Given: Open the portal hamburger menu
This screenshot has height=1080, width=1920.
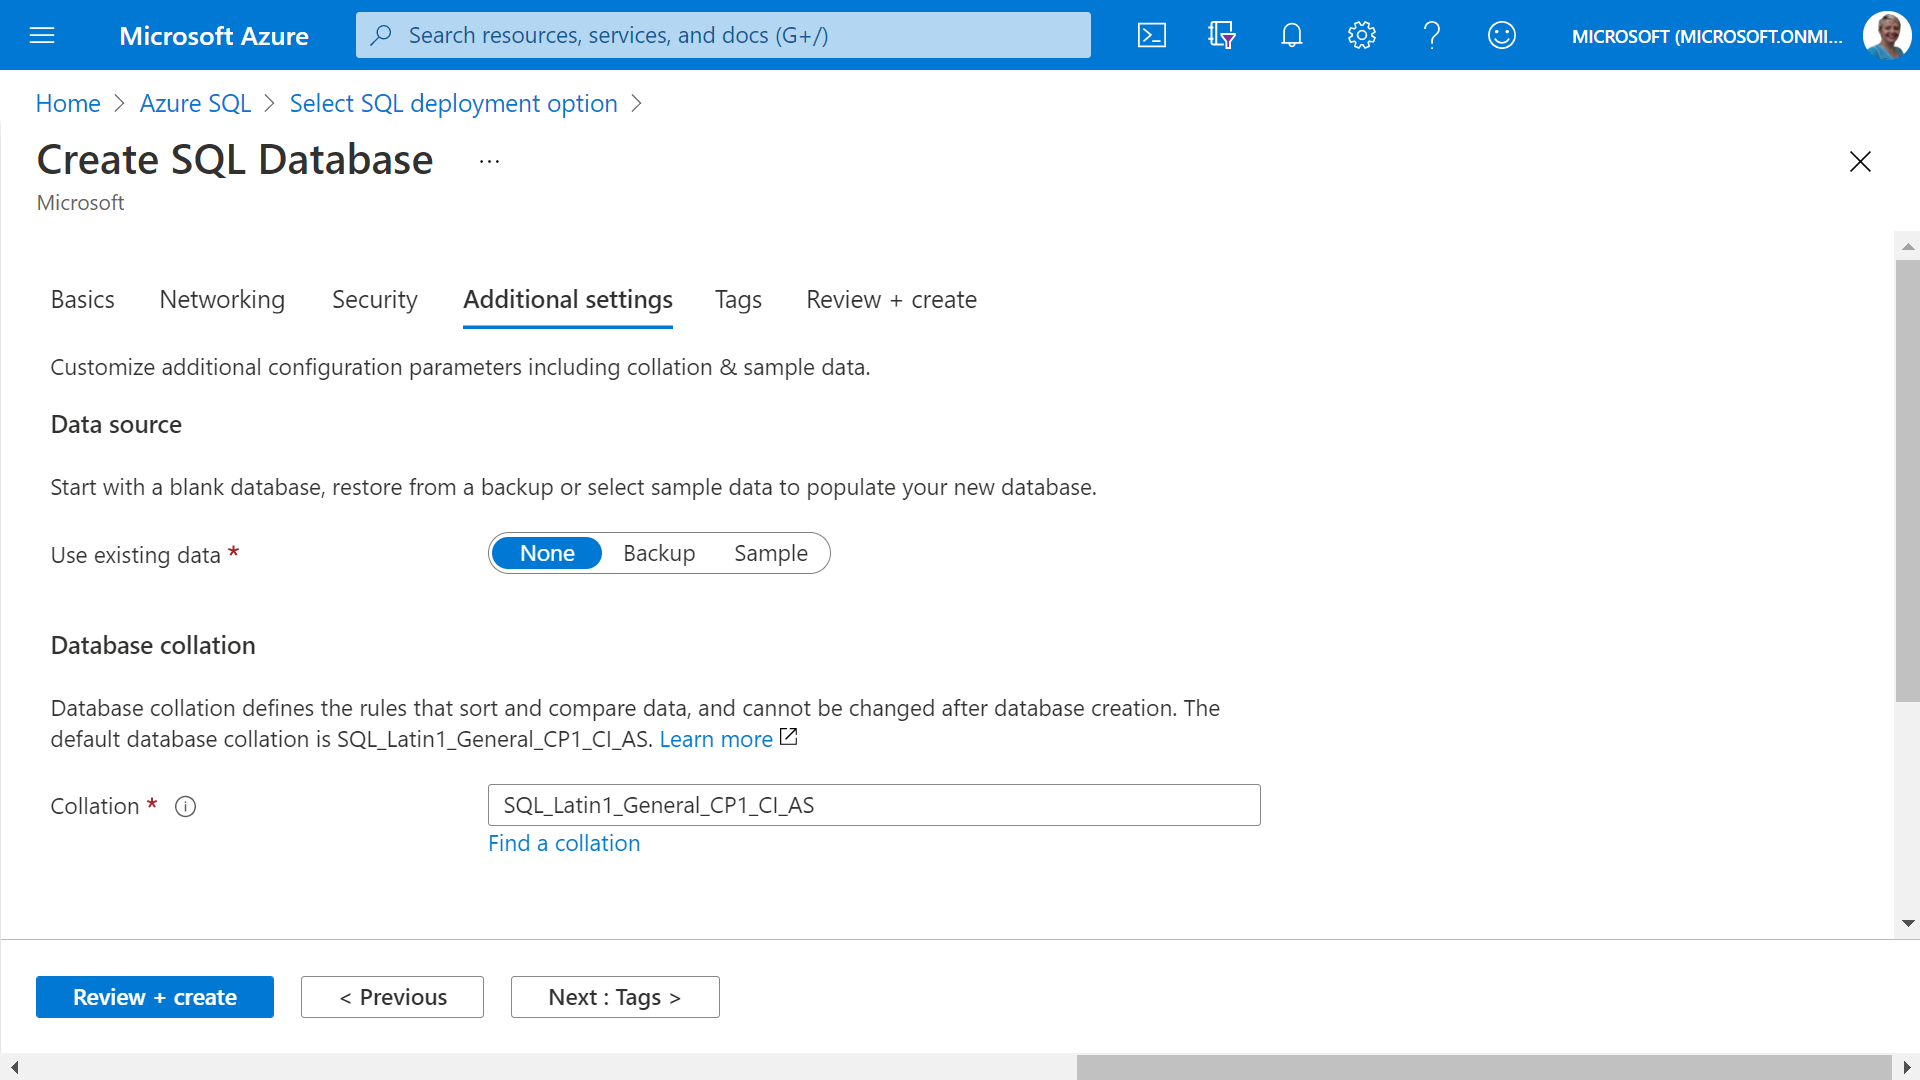Looking at the screenshot, I should coord(42,36).
